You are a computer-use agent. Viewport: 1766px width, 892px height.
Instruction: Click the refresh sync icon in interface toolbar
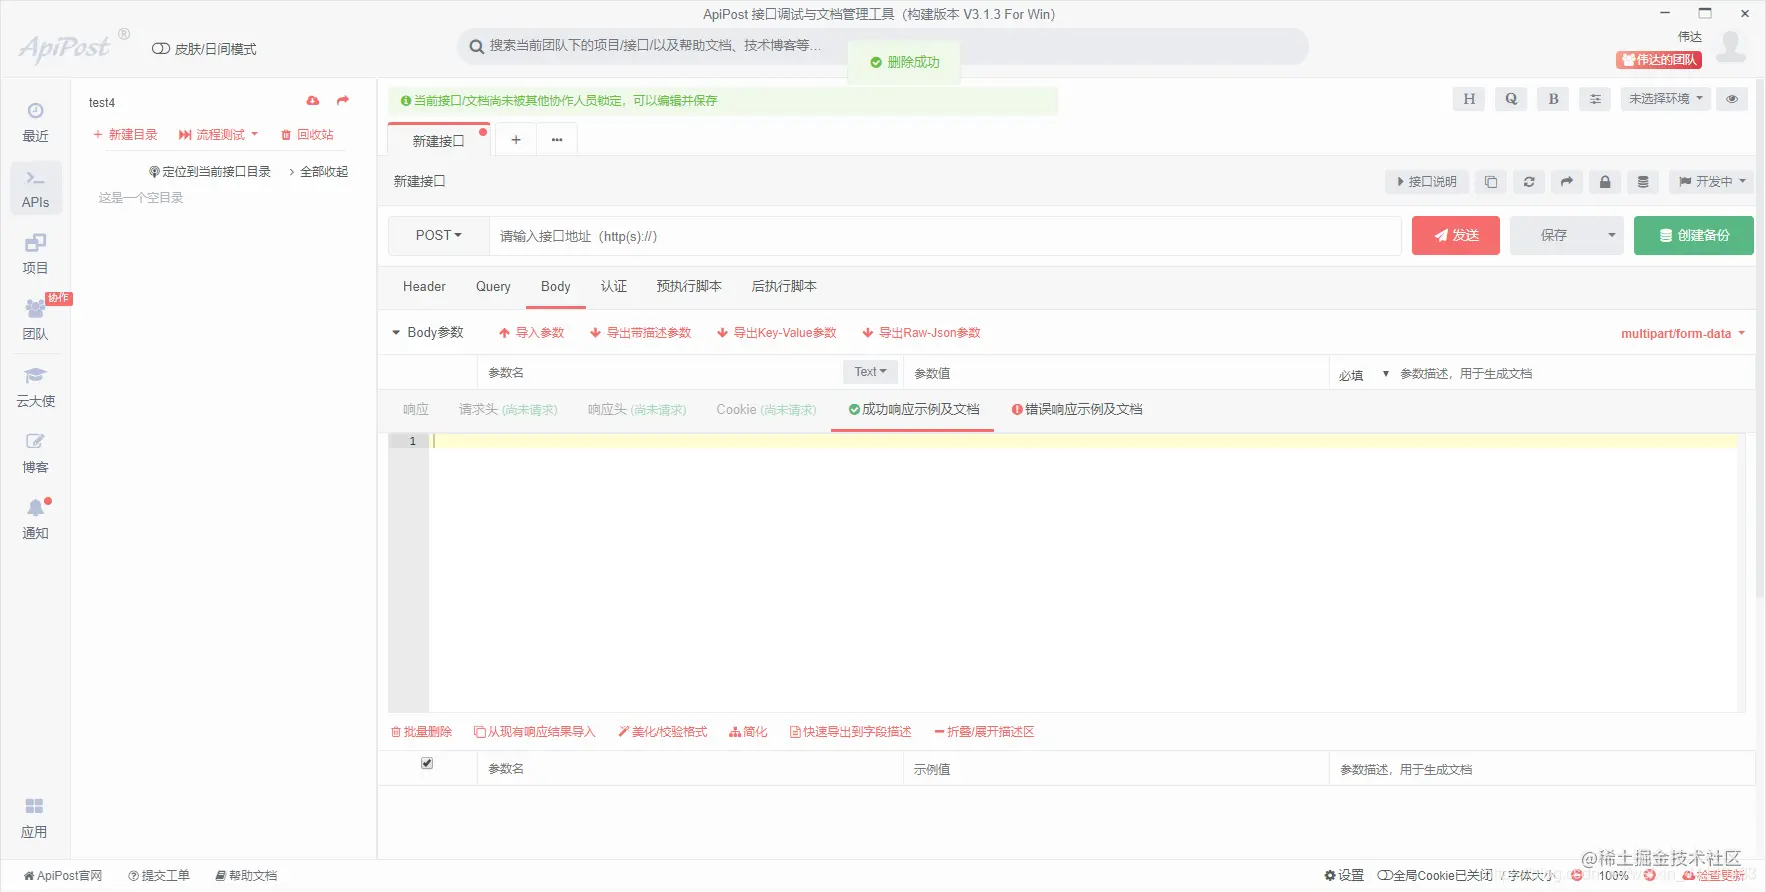coord(1529,182)
